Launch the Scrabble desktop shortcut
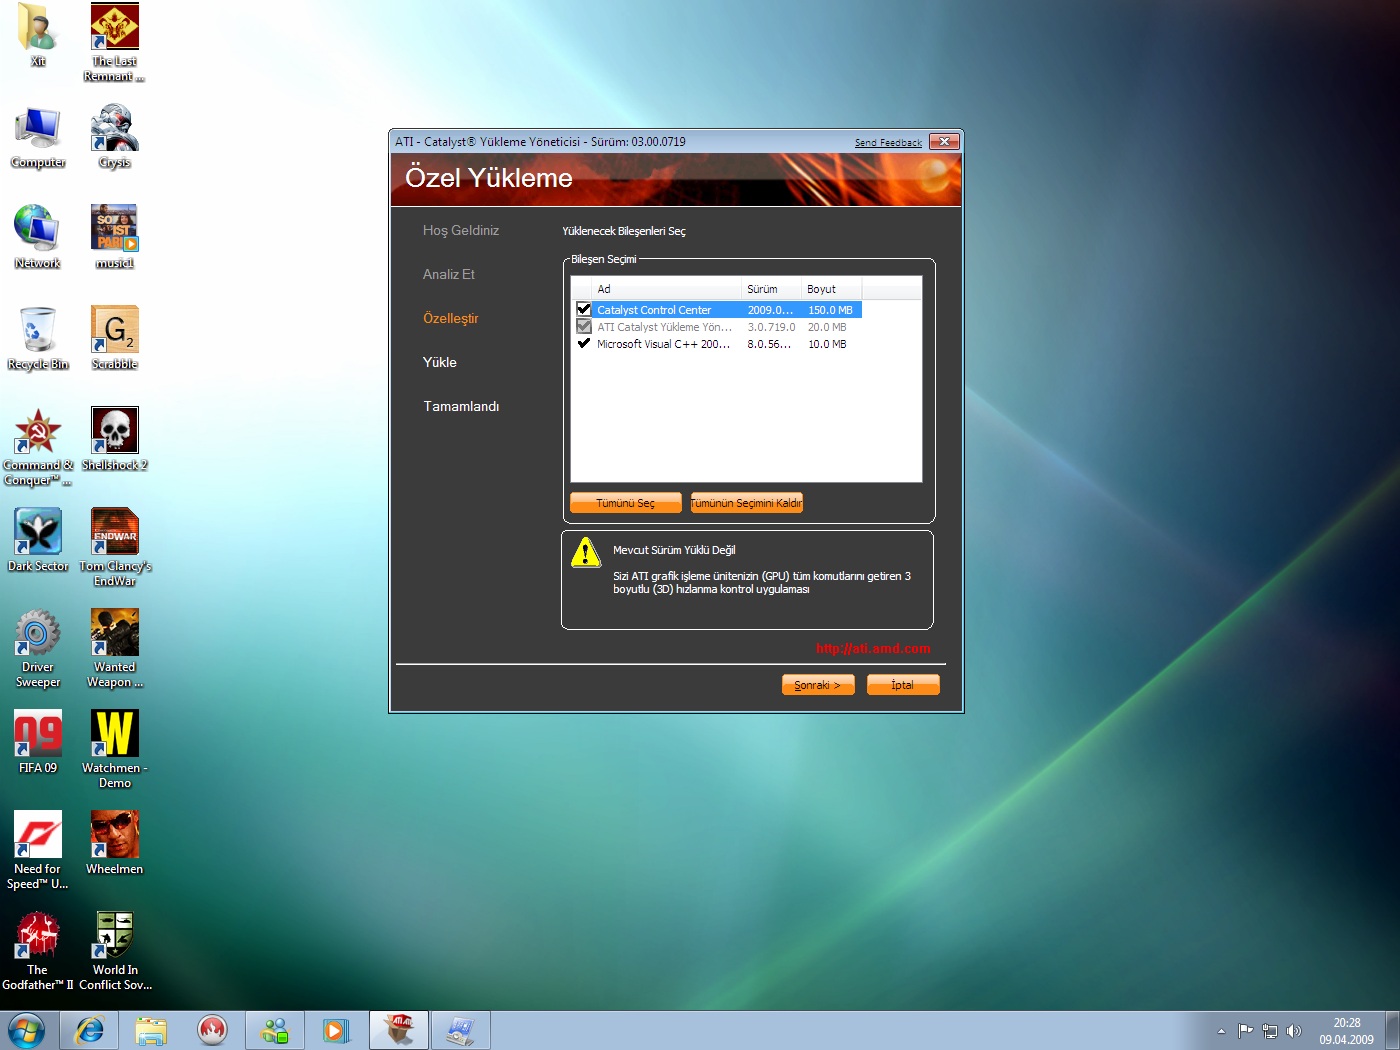 tap(115, 339)
